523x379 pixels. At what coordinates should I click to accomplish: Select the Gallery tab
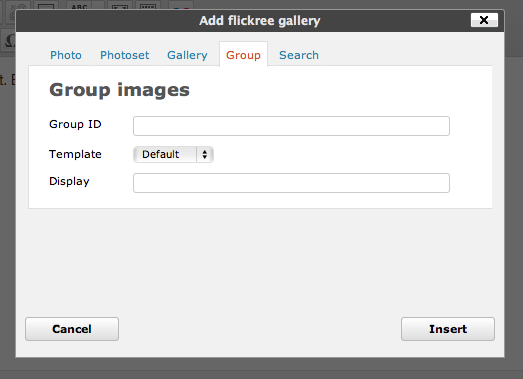(187, 55)
